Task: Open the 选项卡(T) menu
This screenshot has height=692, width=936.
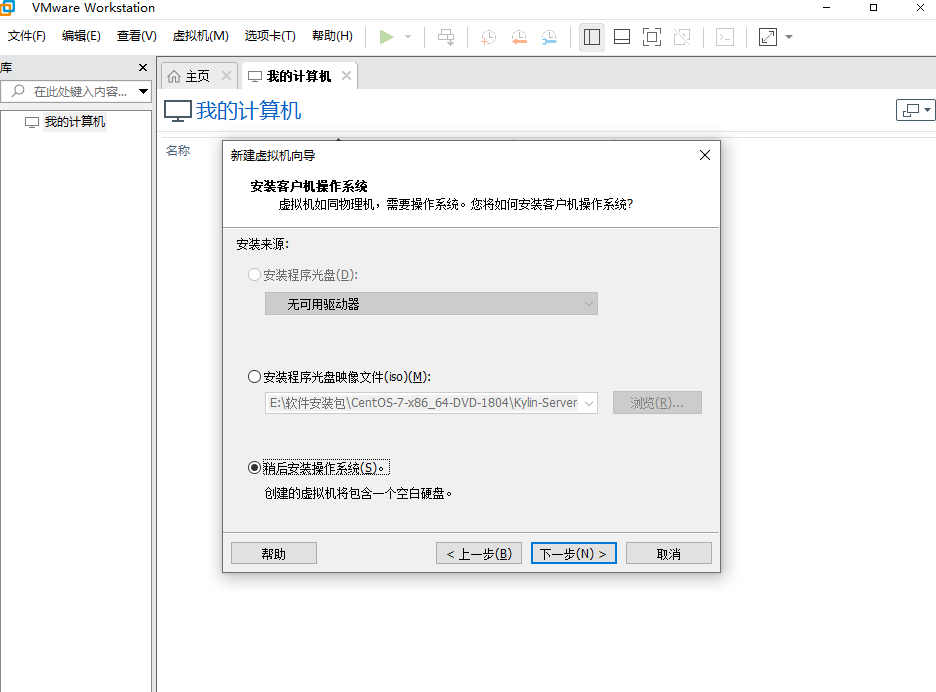Action: pyautogui.click(x=270, y=36)
